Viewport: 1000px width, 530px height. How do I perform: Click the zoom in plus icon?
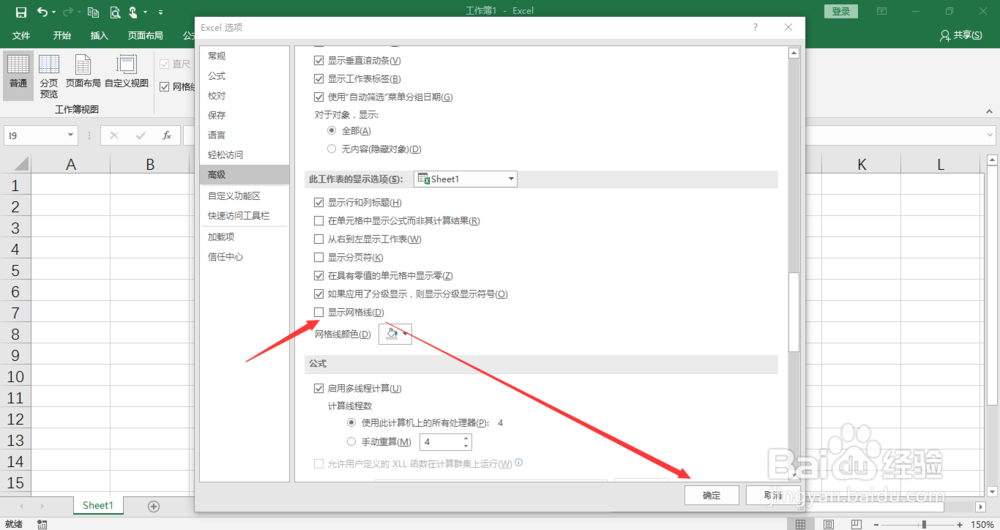point(959,524)
